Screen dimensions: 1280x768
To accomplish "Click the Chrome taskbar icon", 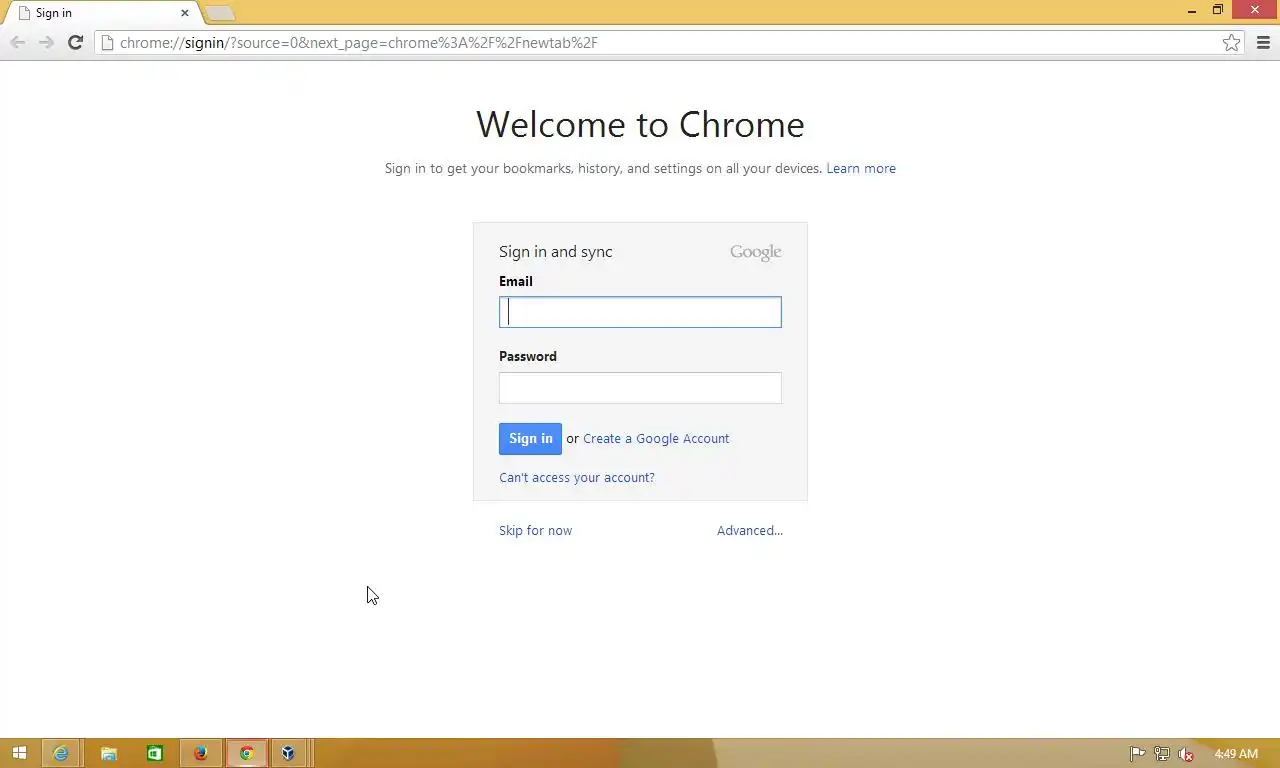I will [246, 753].
